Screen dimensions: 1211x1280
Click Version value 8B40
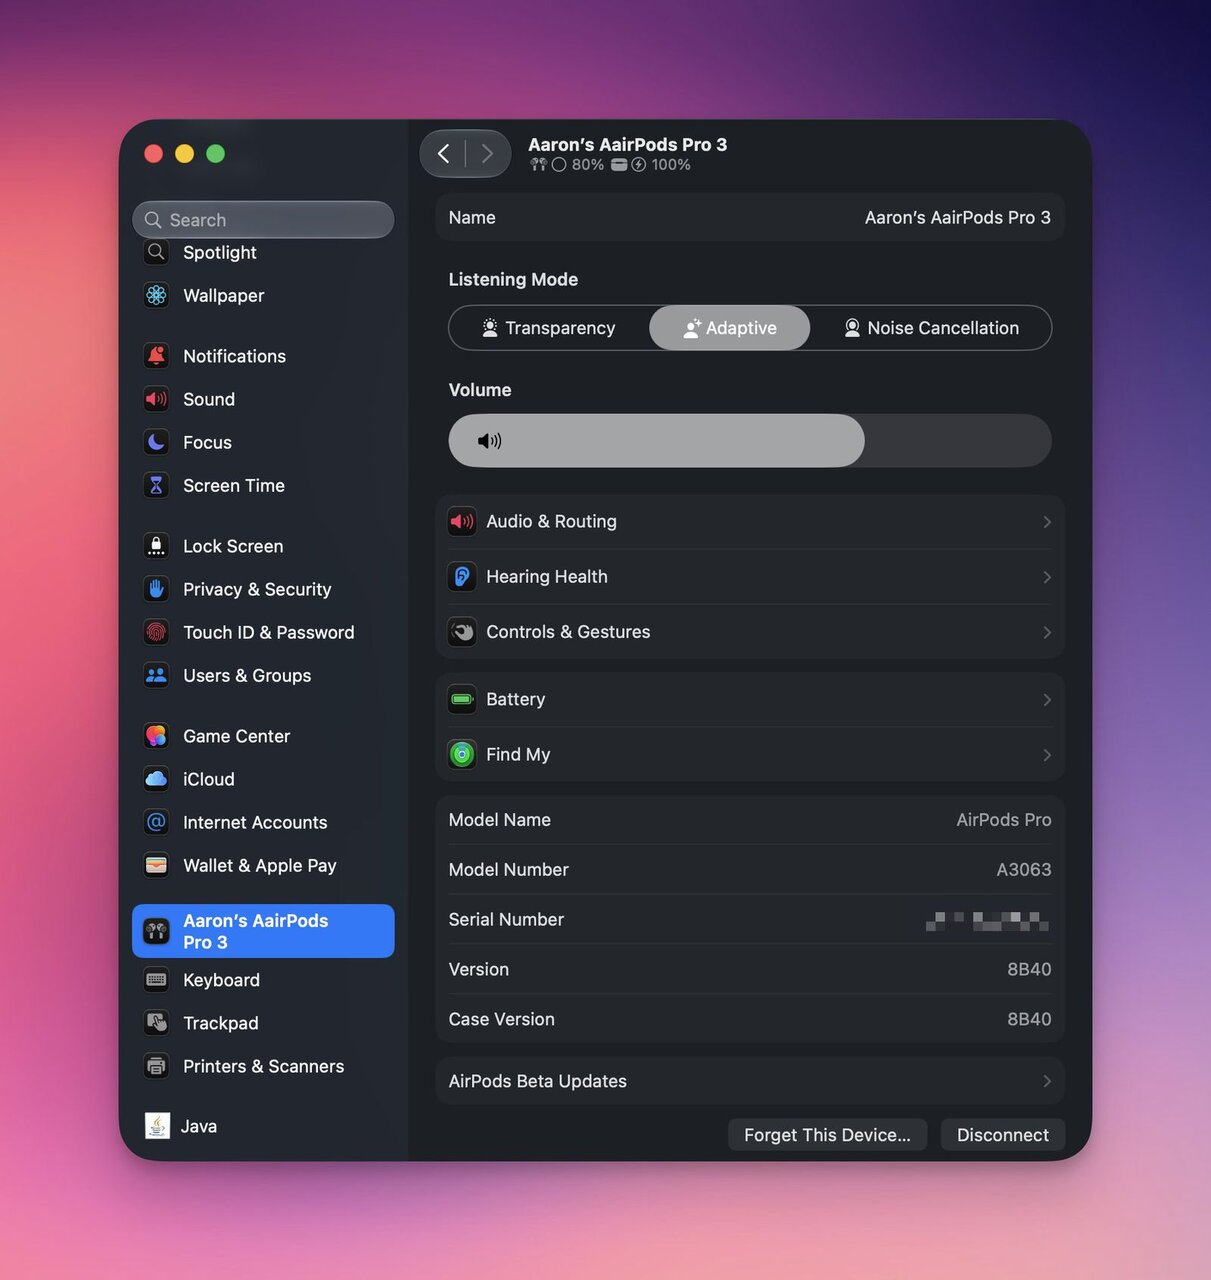point(1029,970)
